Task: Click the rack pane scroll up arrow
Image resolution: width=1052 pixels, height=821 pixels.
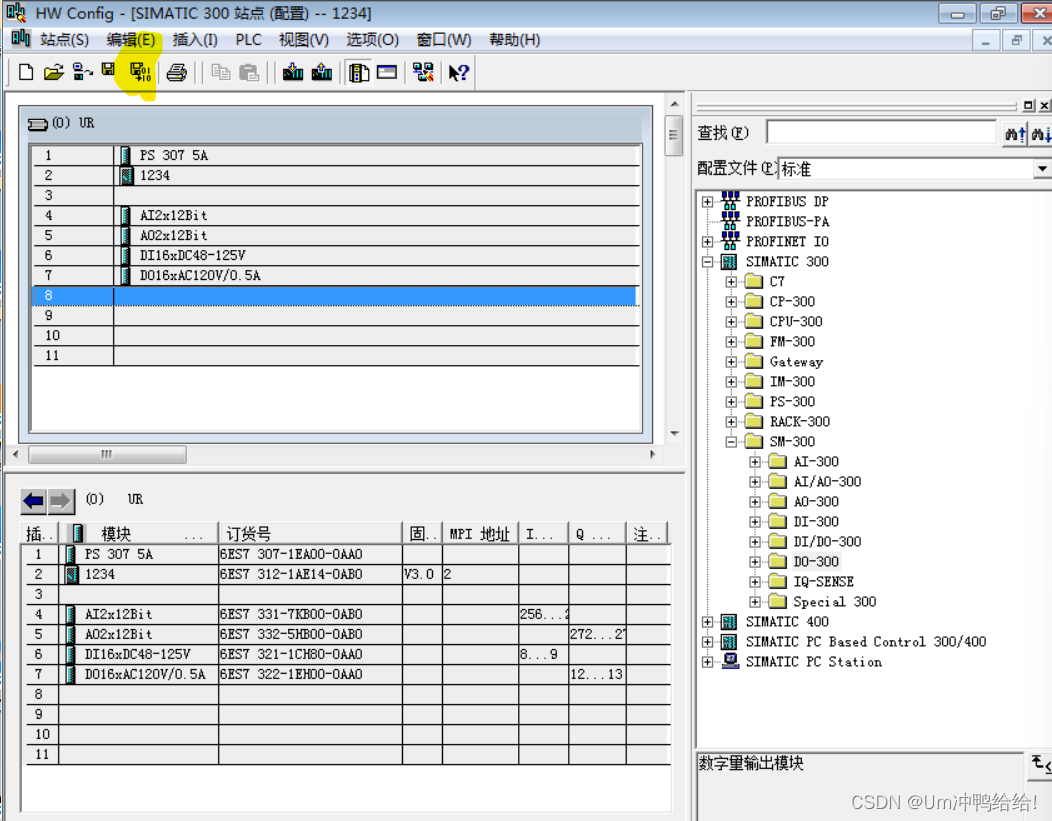Action: click(x=674, y=104)
